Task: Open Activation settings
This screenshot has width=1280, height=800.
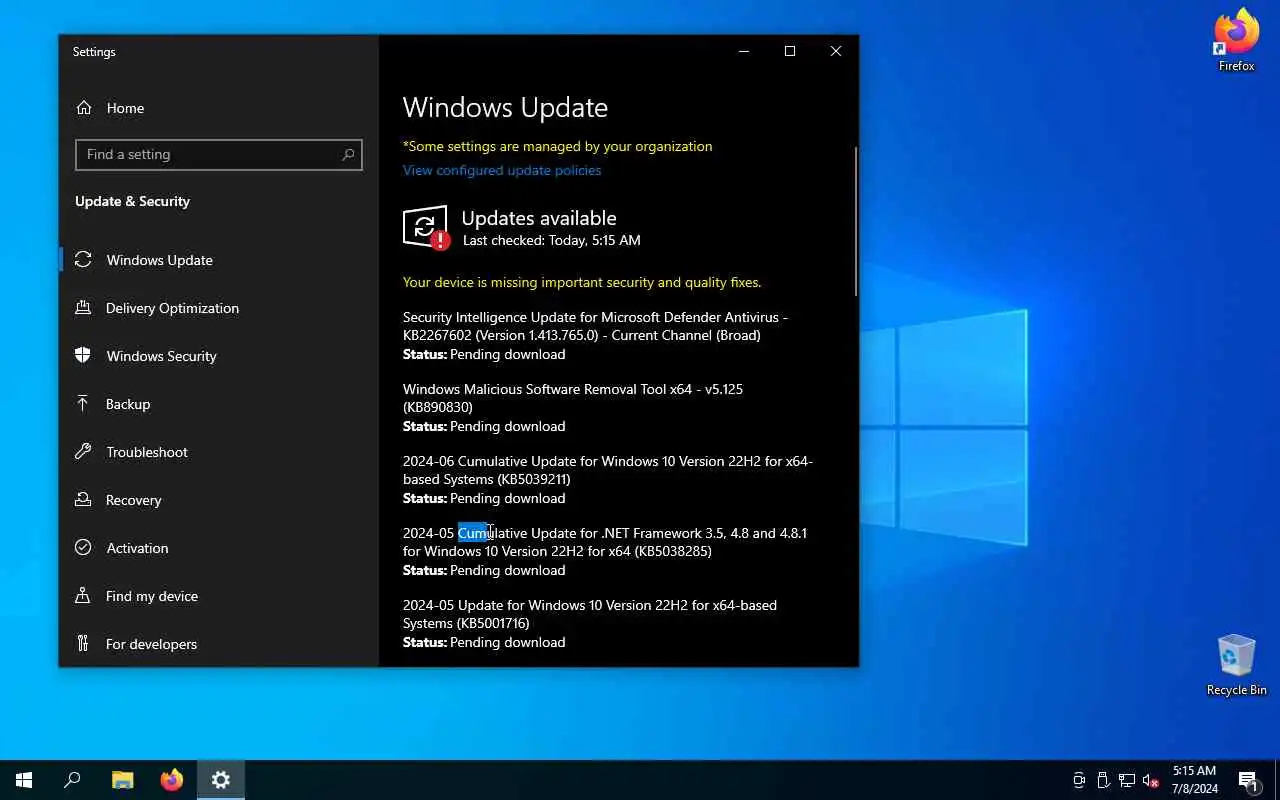Action: pos(218,548)
